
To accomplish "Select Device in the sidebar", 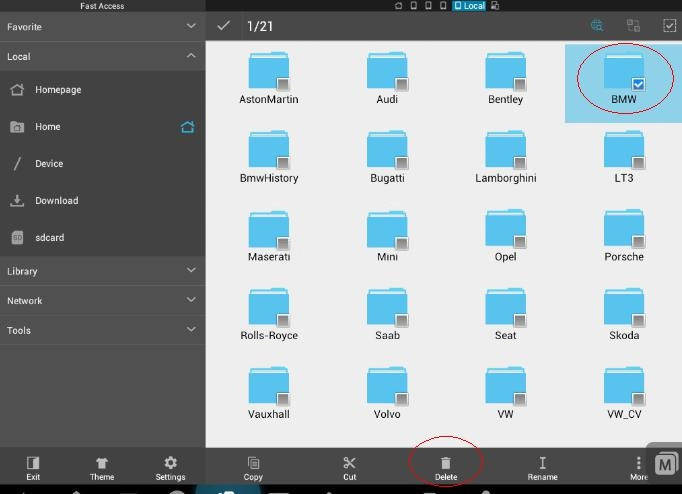I will click(x=102, y=164).
